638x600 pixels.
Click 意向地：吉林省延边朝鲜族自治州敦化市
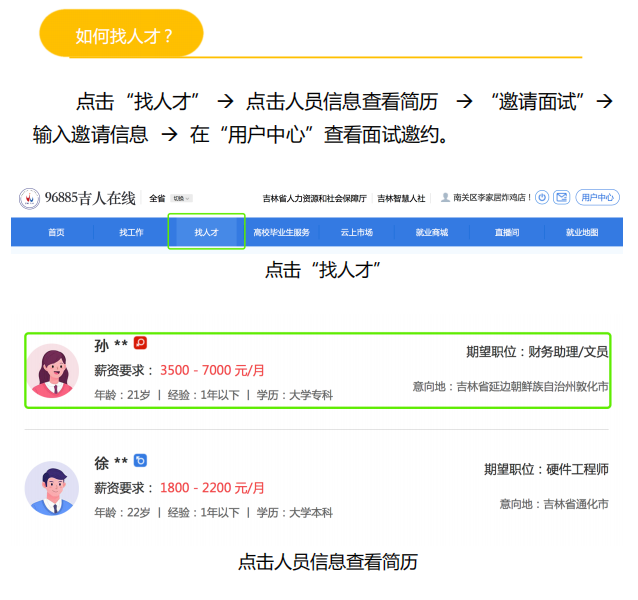coord(511,386)
